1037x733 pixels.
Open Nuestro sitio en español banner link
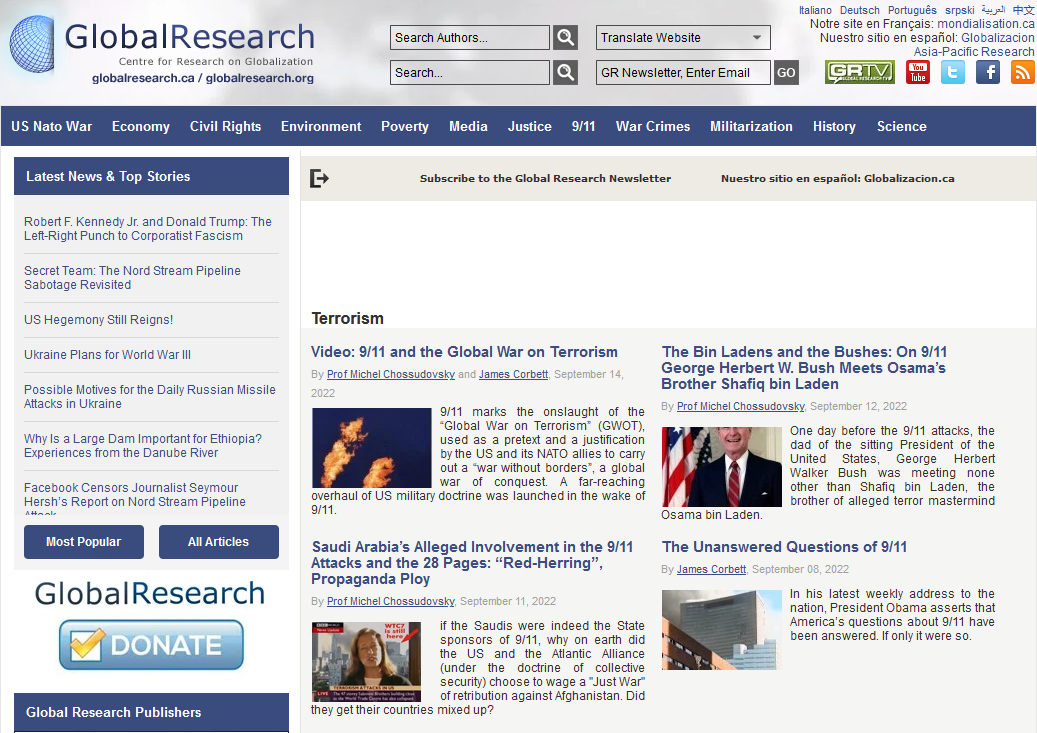click(838, 179)
